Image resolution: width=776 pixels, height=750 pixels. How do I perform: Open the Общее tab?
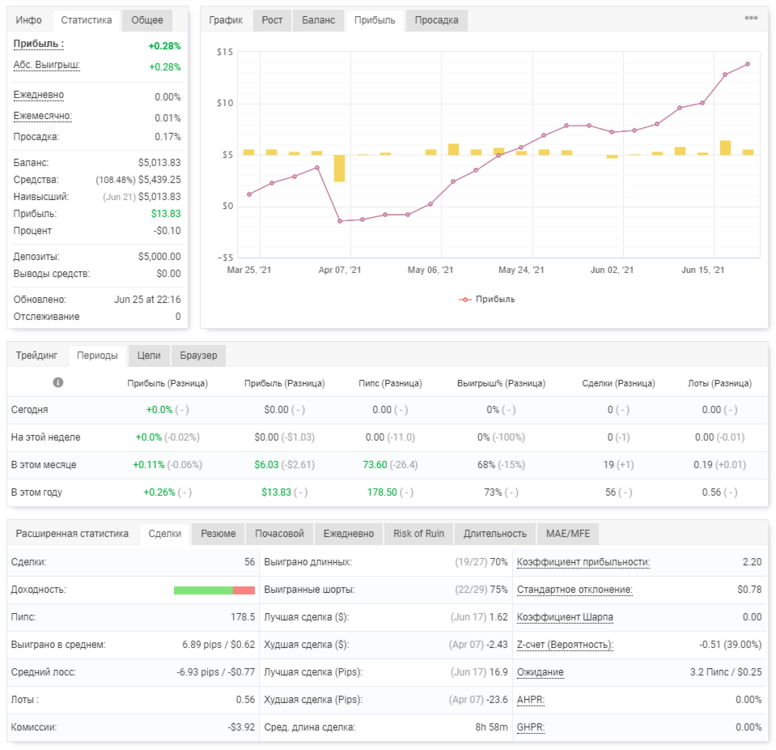[x=147, y=20]
